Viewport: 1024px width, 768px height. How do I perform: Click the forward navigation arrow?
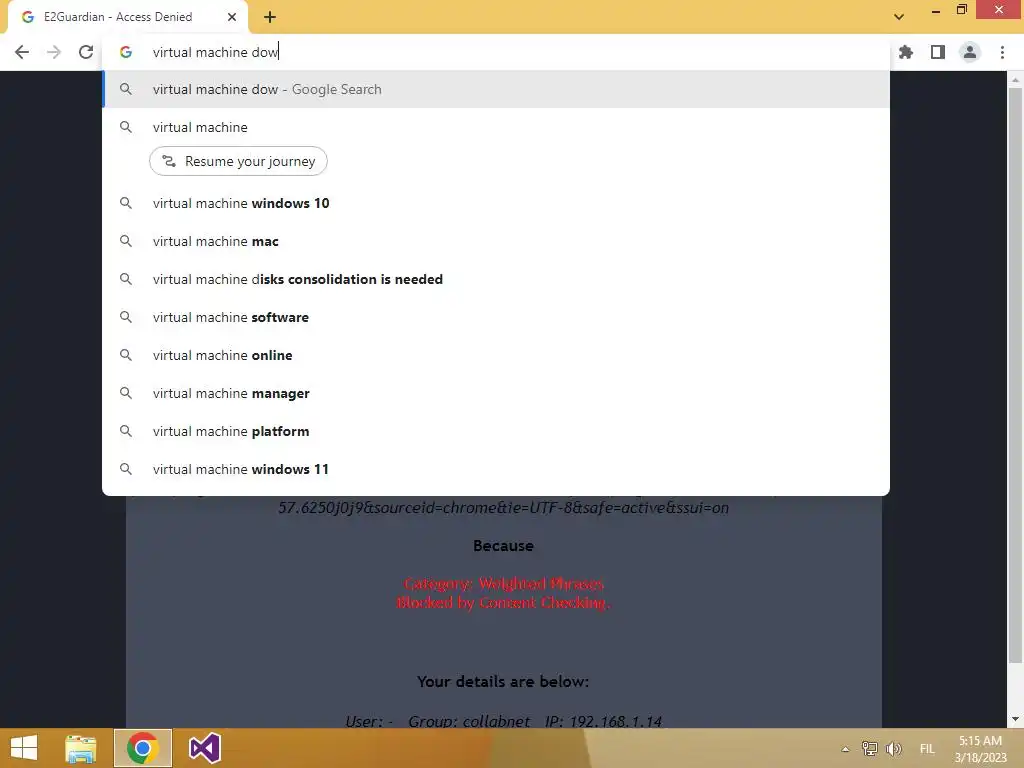[54, 52]
